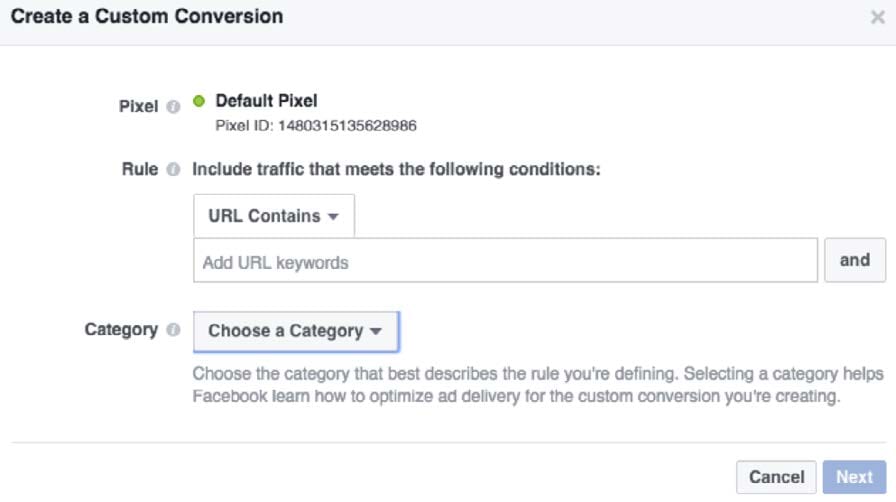Viewport: 896px width, 502px height.
Task: Click the info icon next to Pixel
Action: [x=173, y=106]
